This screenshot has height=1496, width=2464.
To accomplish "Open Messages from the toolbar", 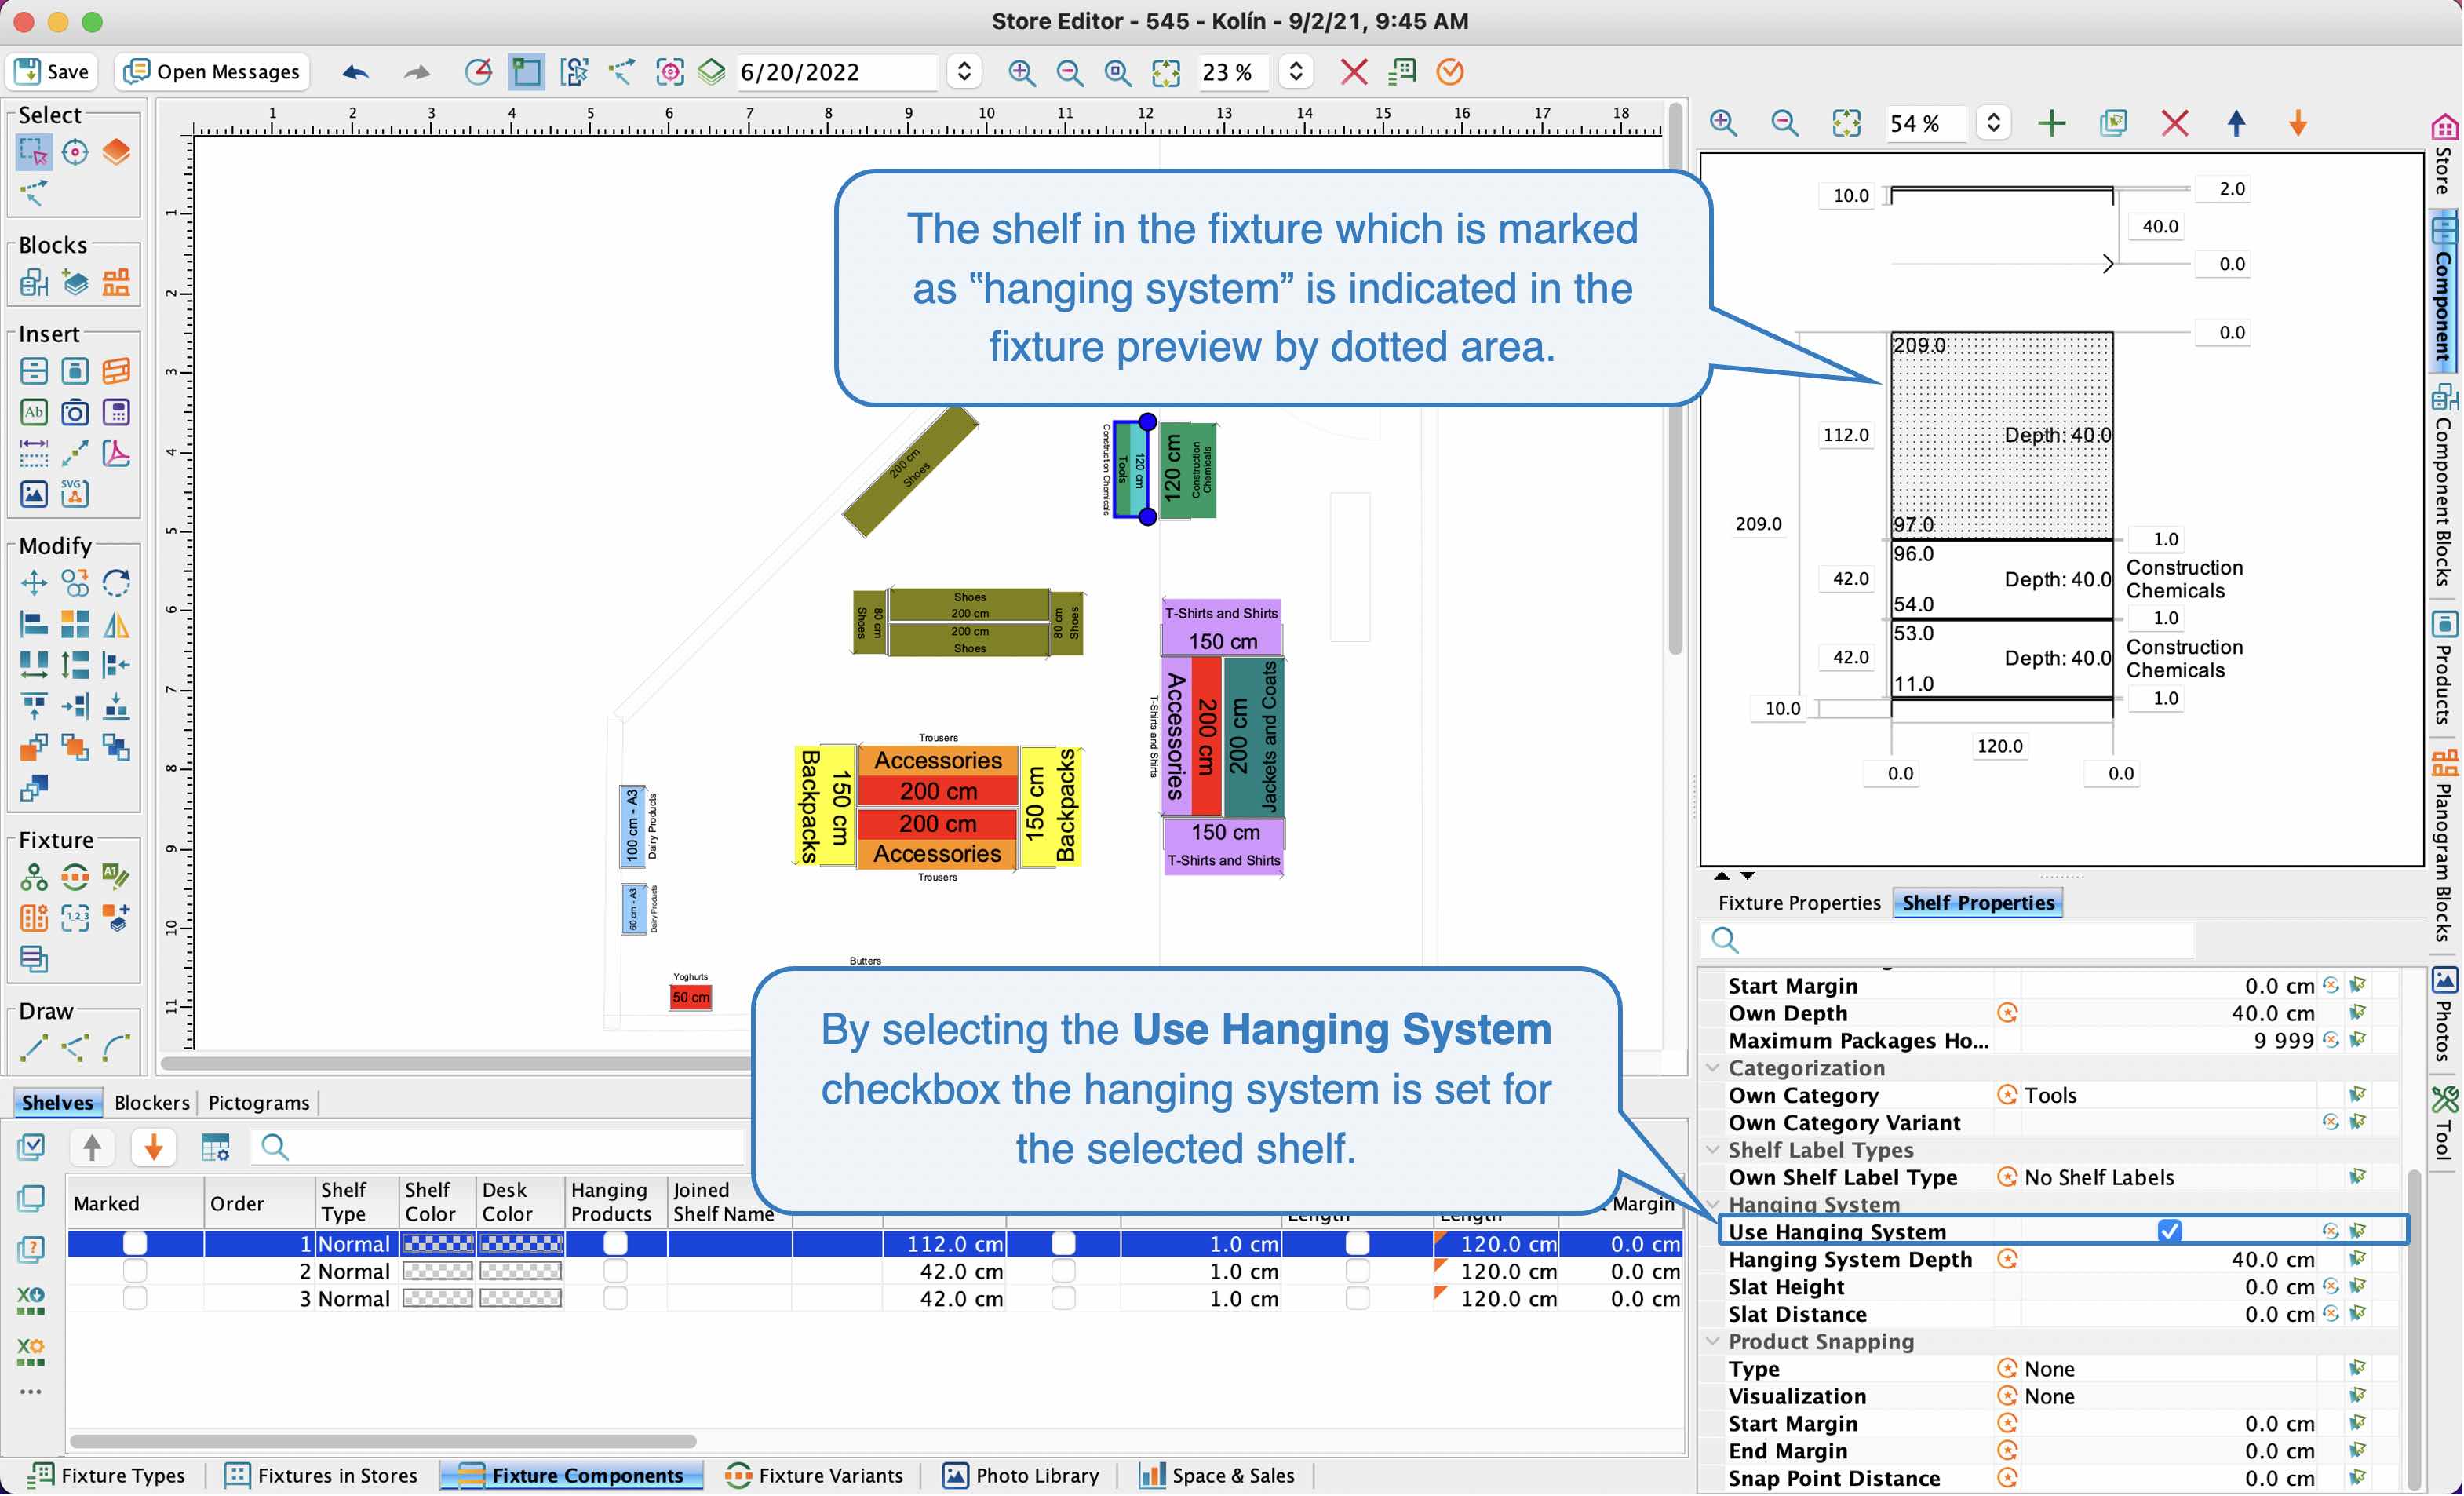I will [212, 72].
